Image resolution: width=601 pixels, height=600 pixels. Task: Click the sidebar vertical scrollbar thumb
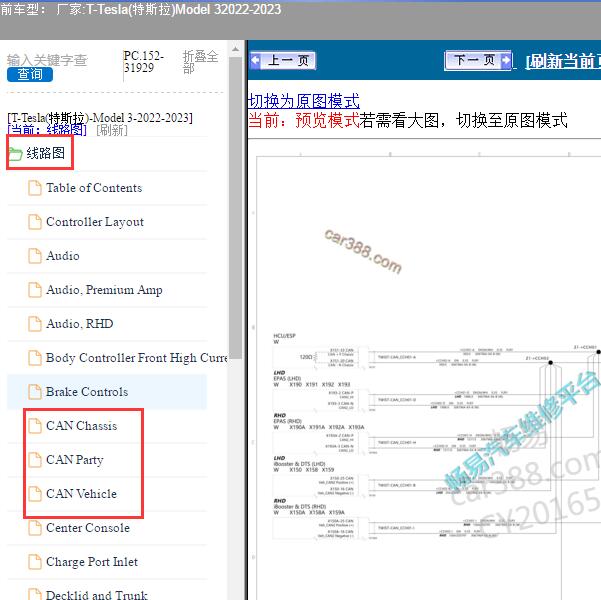point(235,208)
